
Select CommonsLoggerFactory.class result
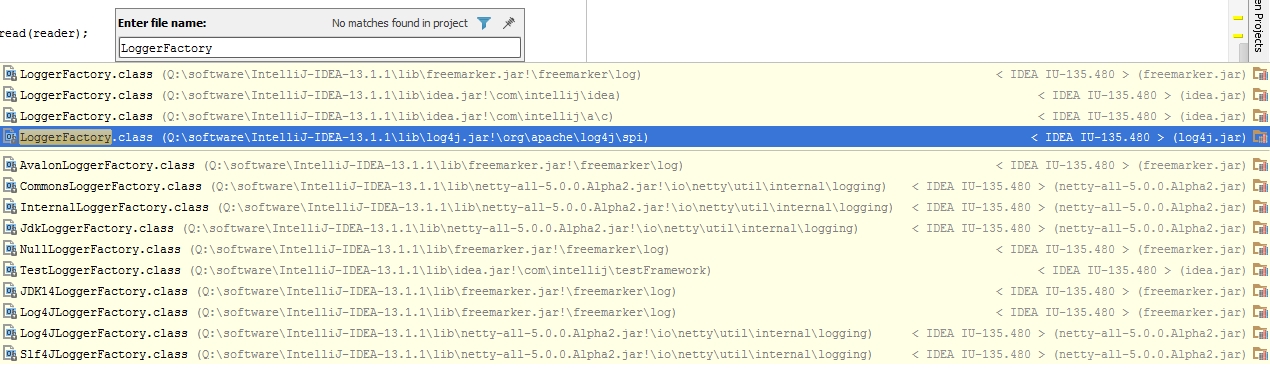point(635,186)
